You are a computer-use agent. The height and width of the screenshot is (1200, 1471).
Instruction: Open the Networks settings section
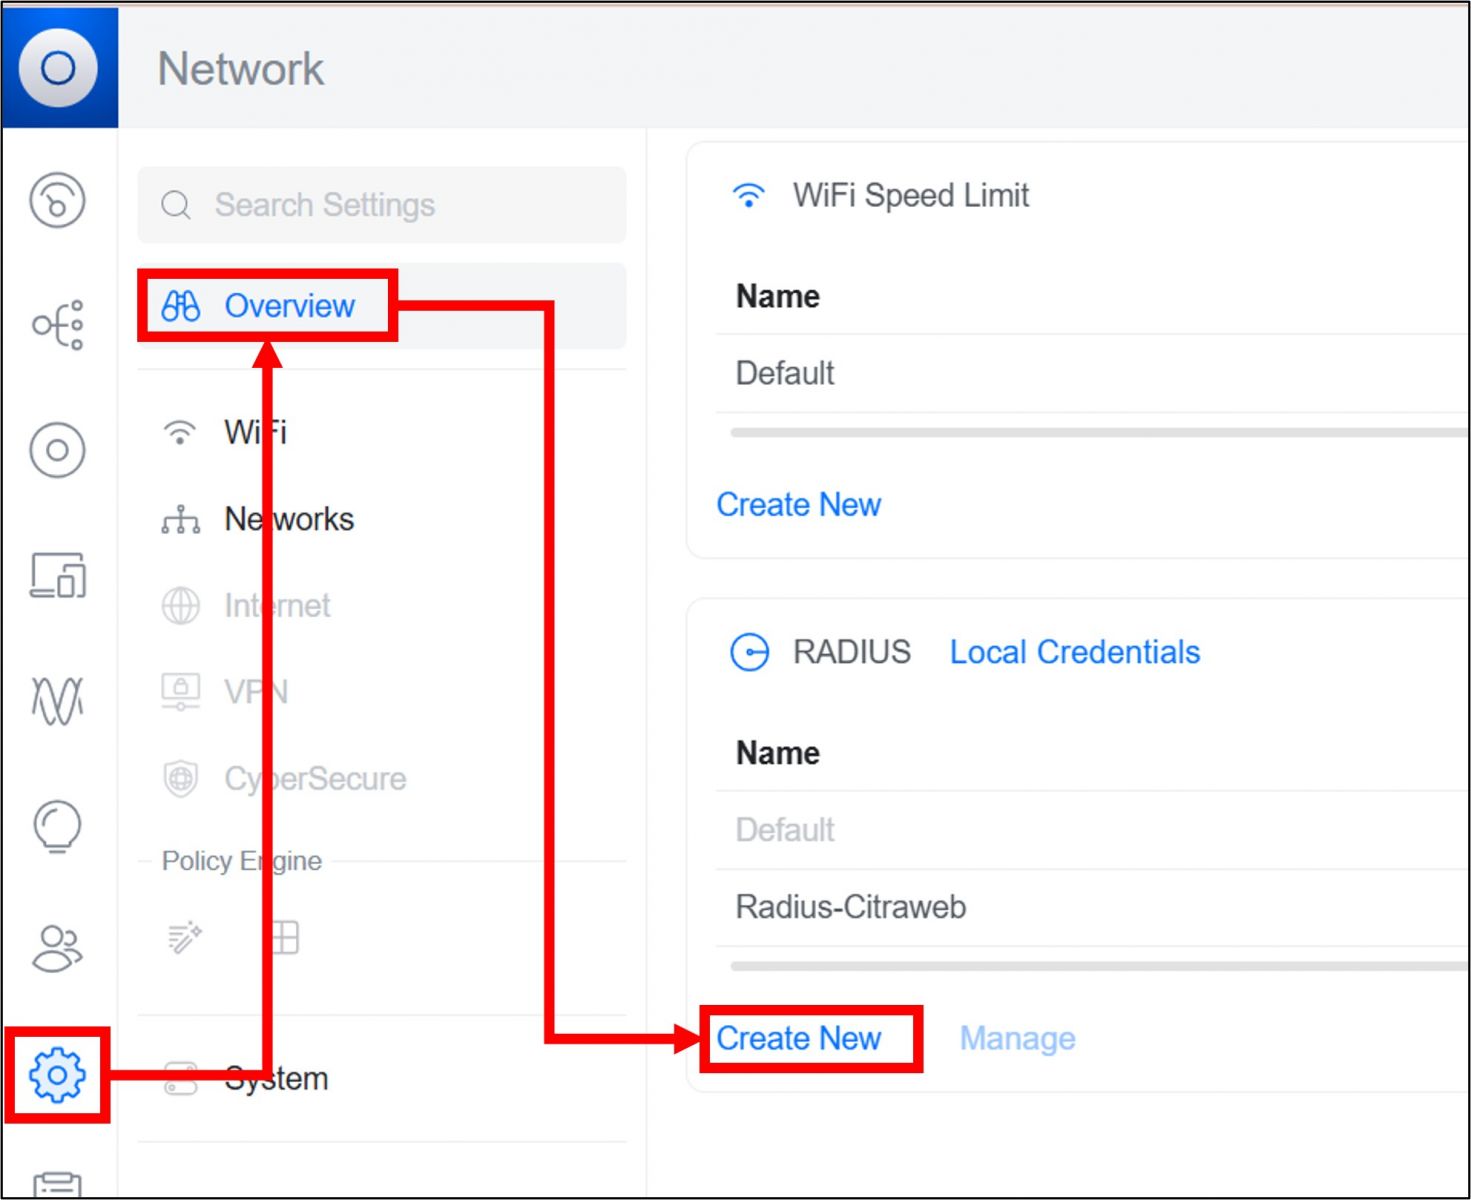[x=288, y=519]
